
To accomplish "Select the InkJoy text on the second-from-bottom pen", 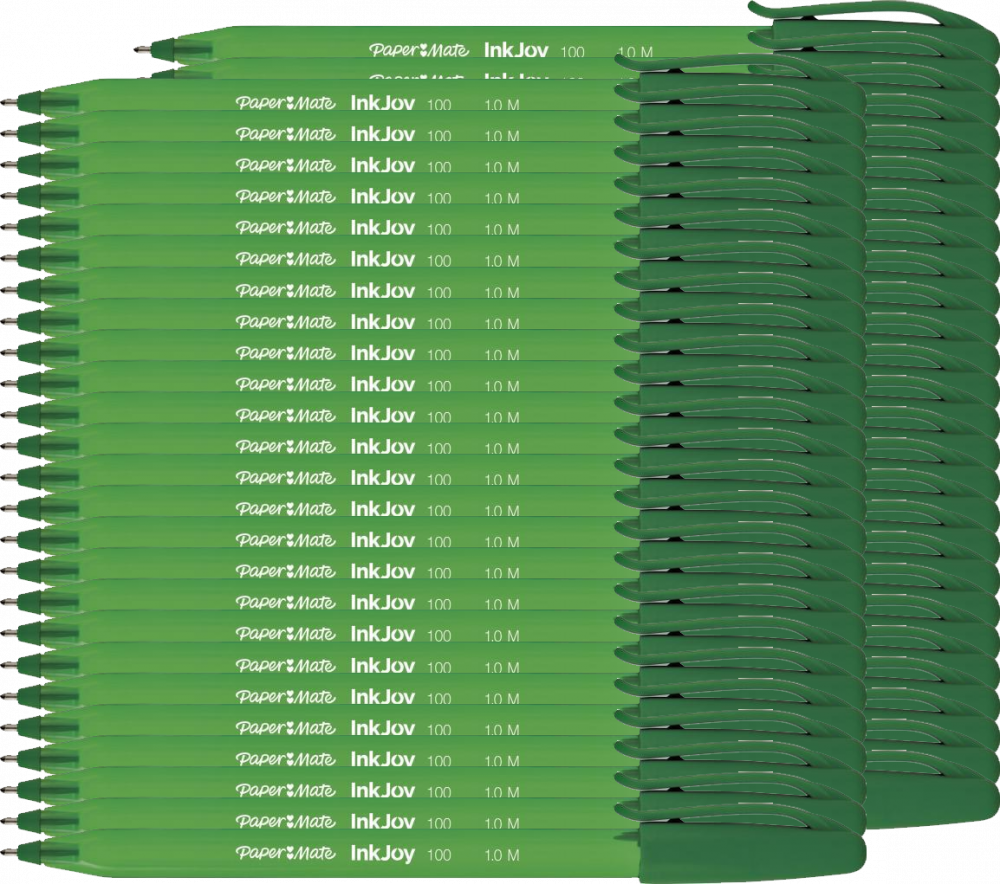I will pyautogui.click(x=381, y=822).
